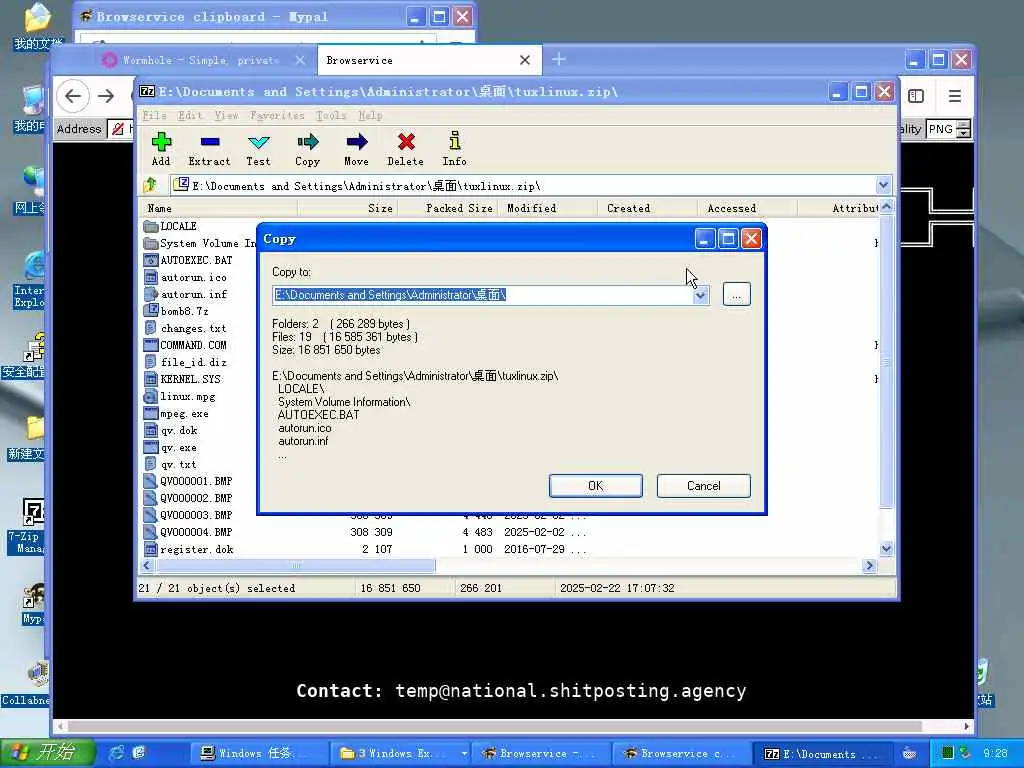Image resolution: width=1024 pixels, height=768 pixels.
Task: Select KERNEL.SYS in the file list
Action: pos(182,379)
